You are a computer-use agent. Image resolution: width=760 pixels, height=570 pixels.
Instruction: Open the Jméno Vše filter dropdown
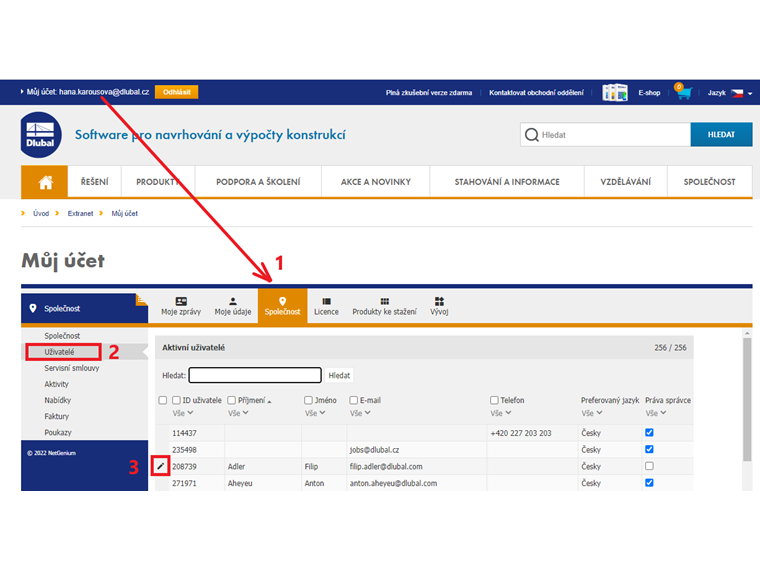[x=315, y=413]
